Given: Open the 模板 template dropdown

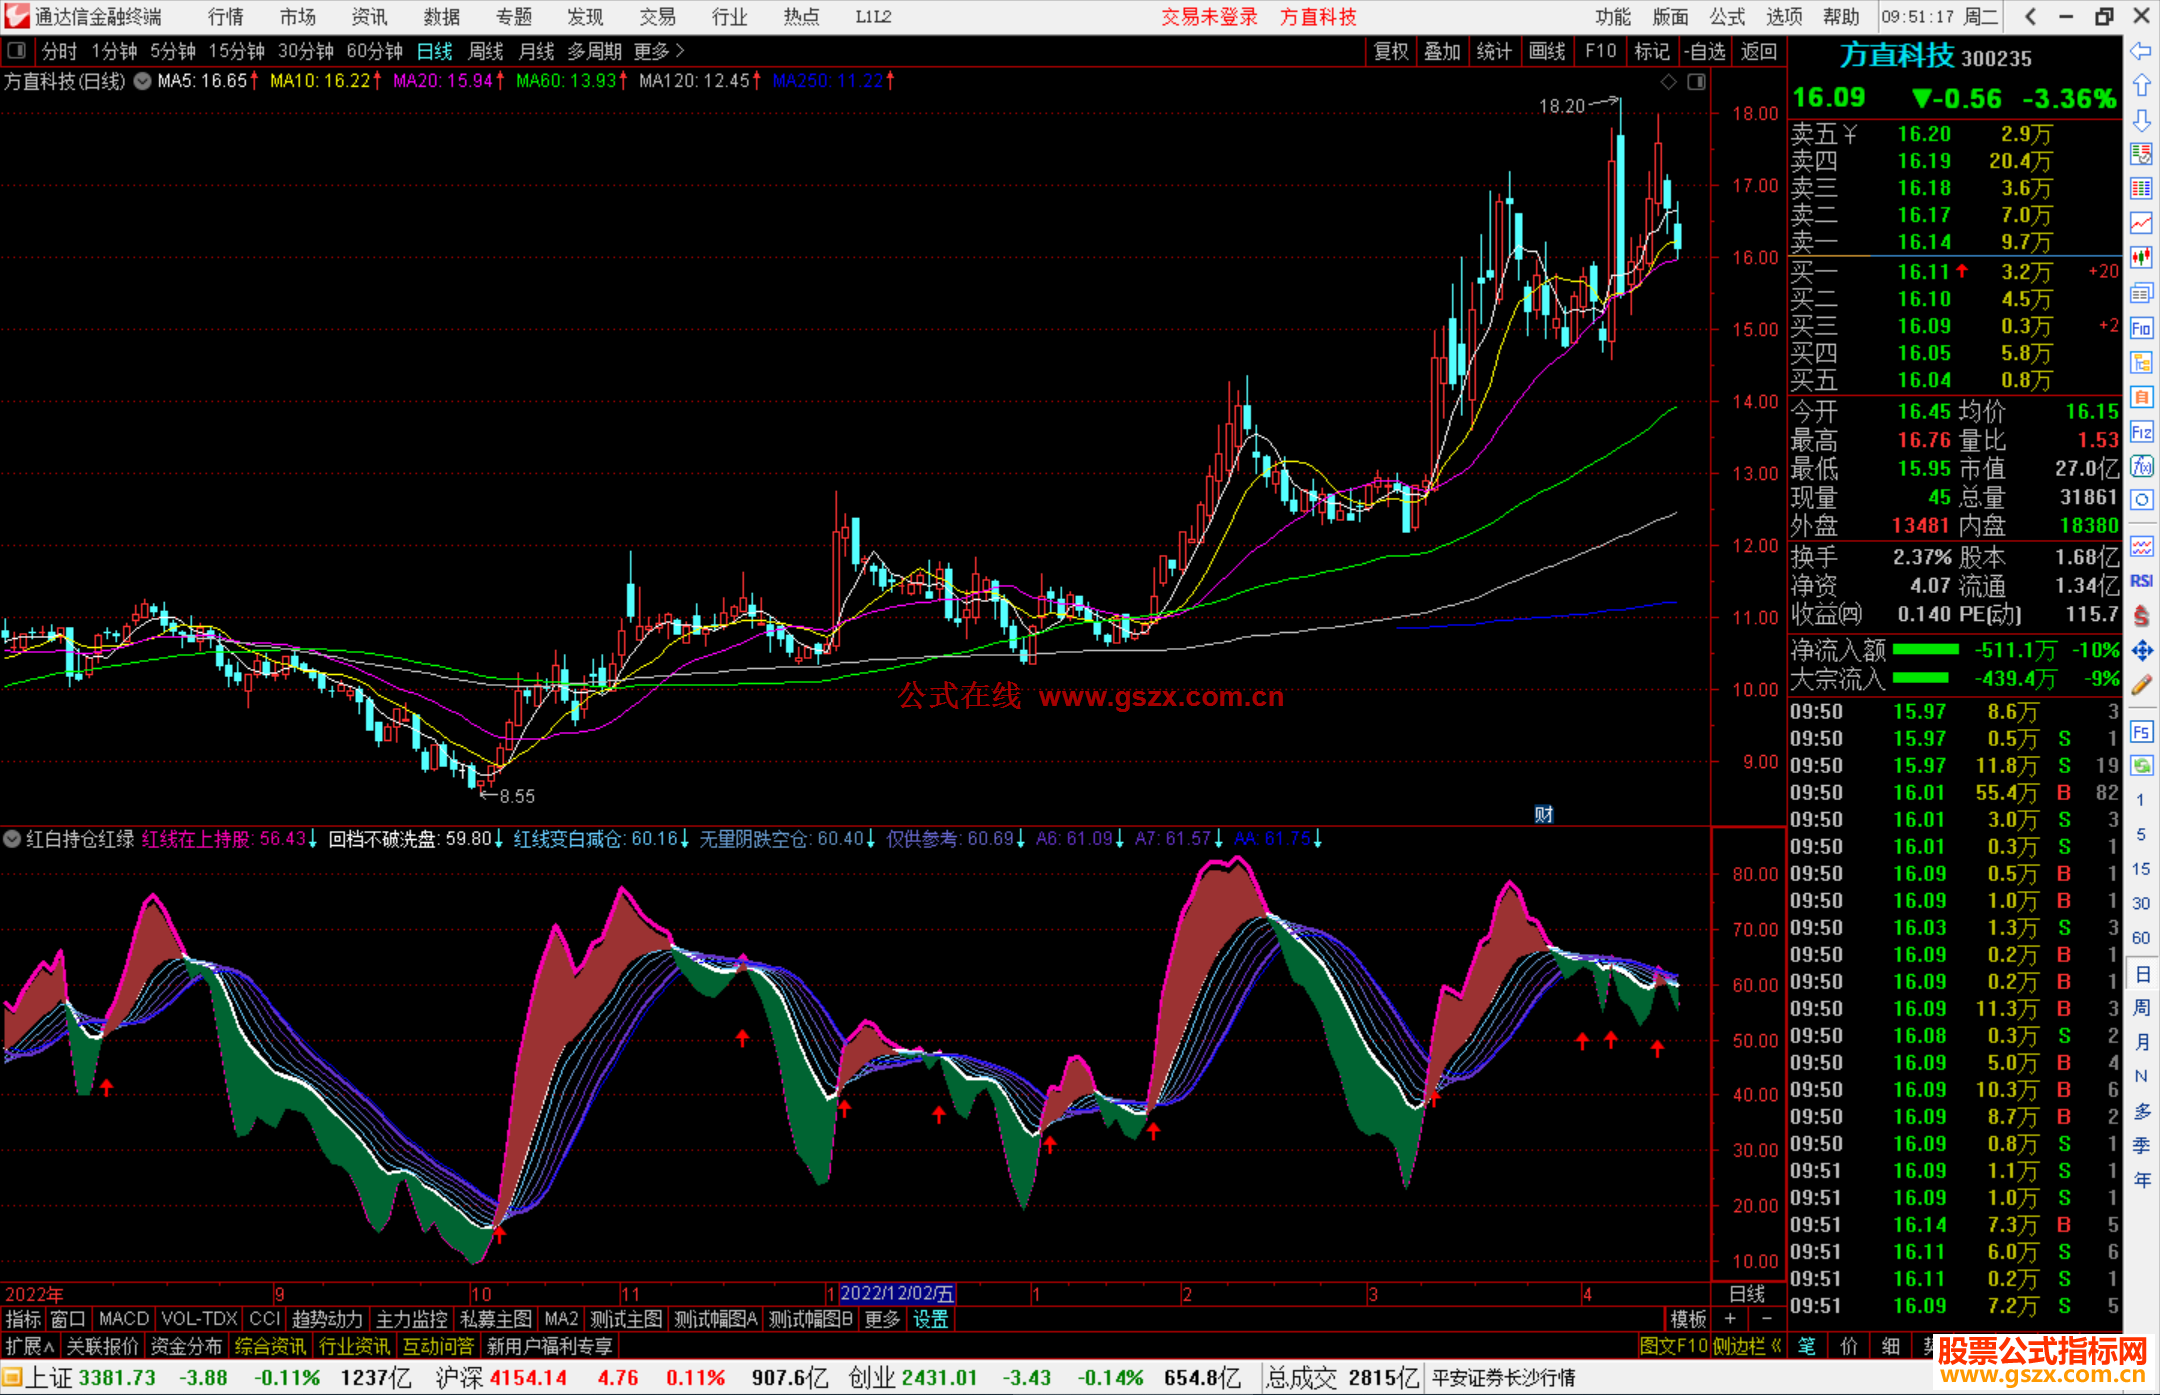Looking at the screenshot, I should 1688,1319.
